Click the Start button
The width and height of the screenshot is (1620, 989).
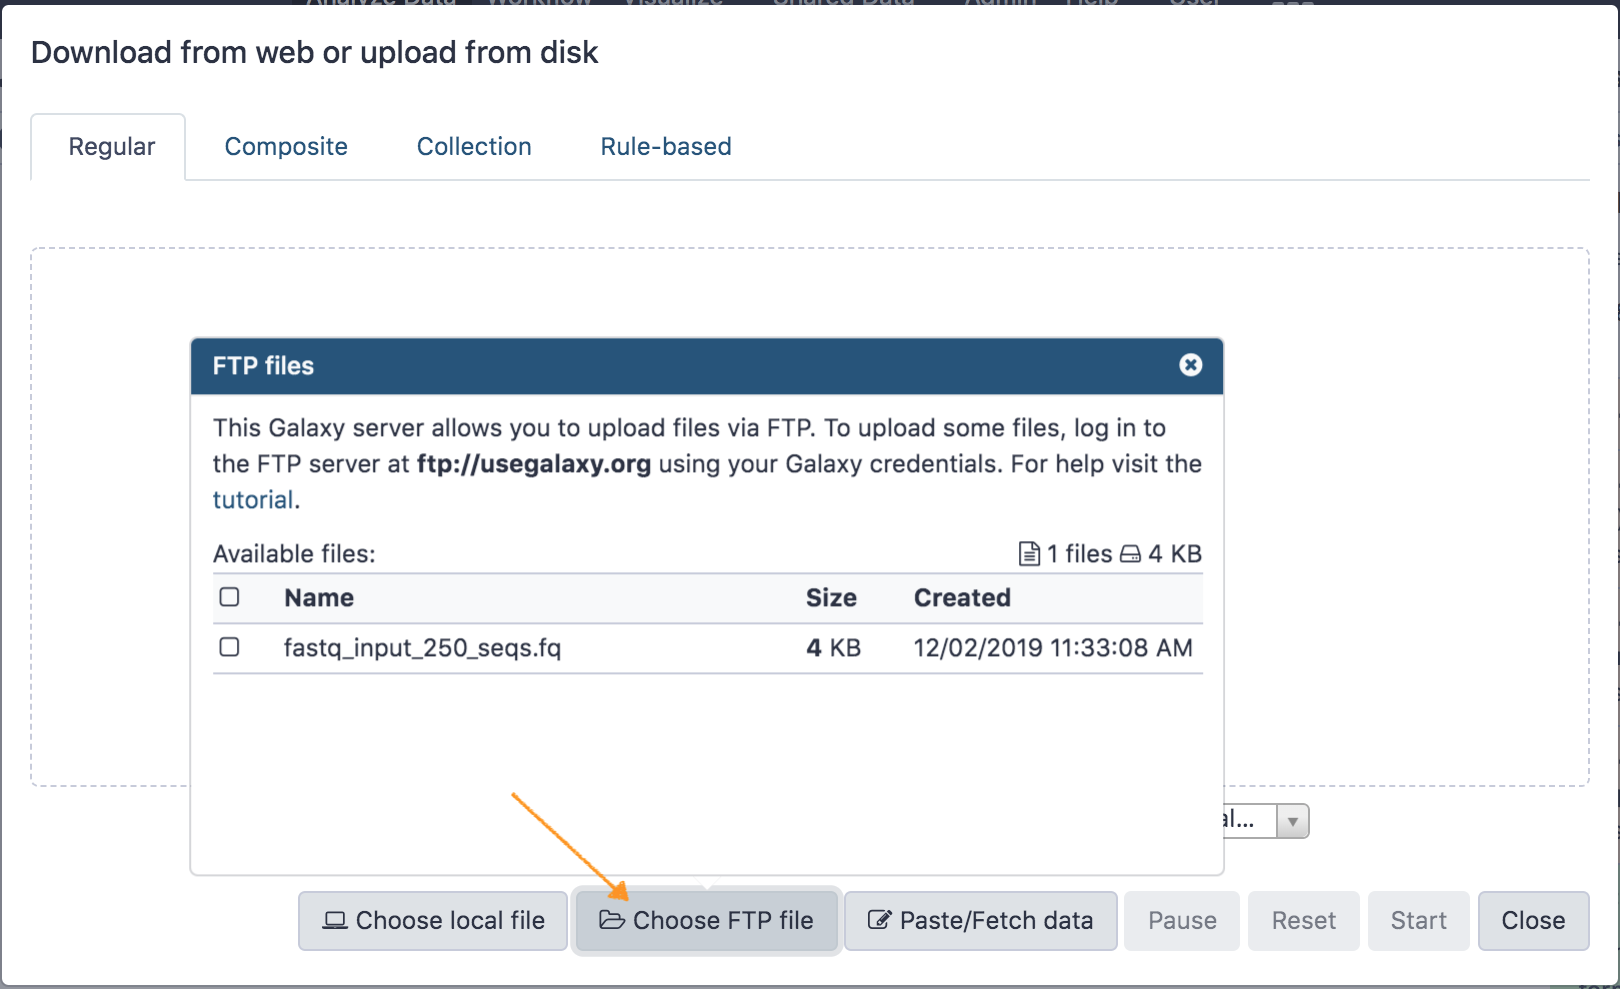point(1419,921)
